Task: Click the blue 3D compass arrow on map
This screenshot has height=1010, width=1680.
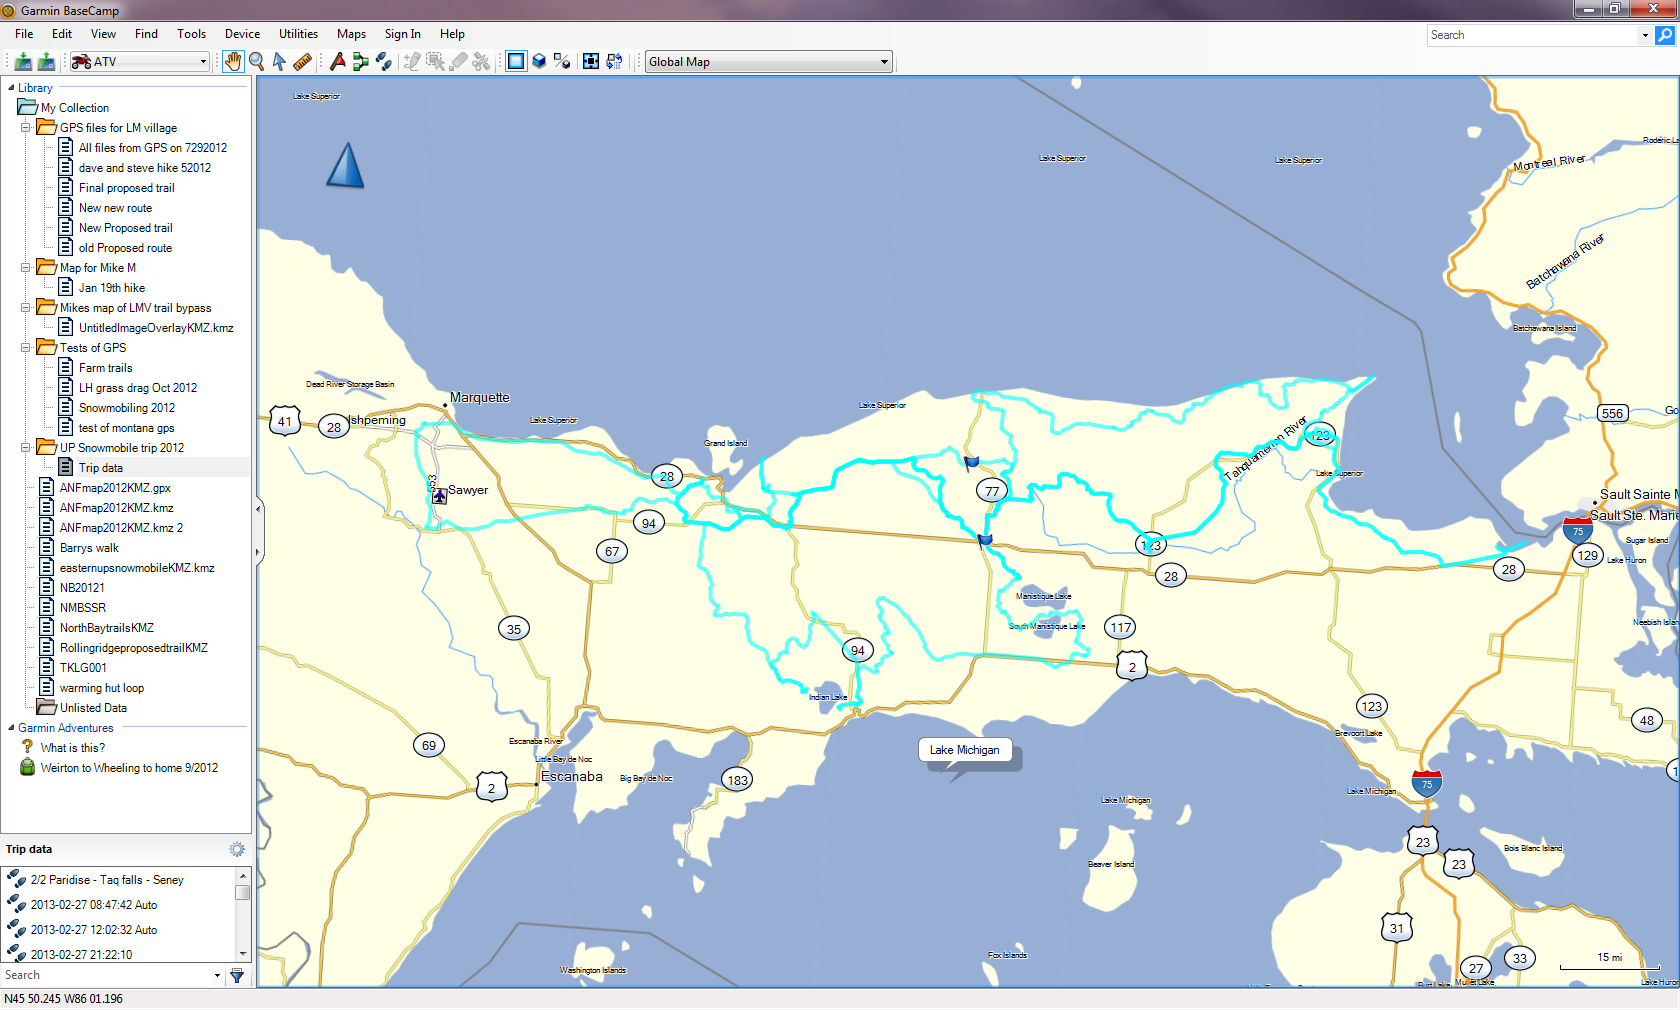Action: pos(345,165)
